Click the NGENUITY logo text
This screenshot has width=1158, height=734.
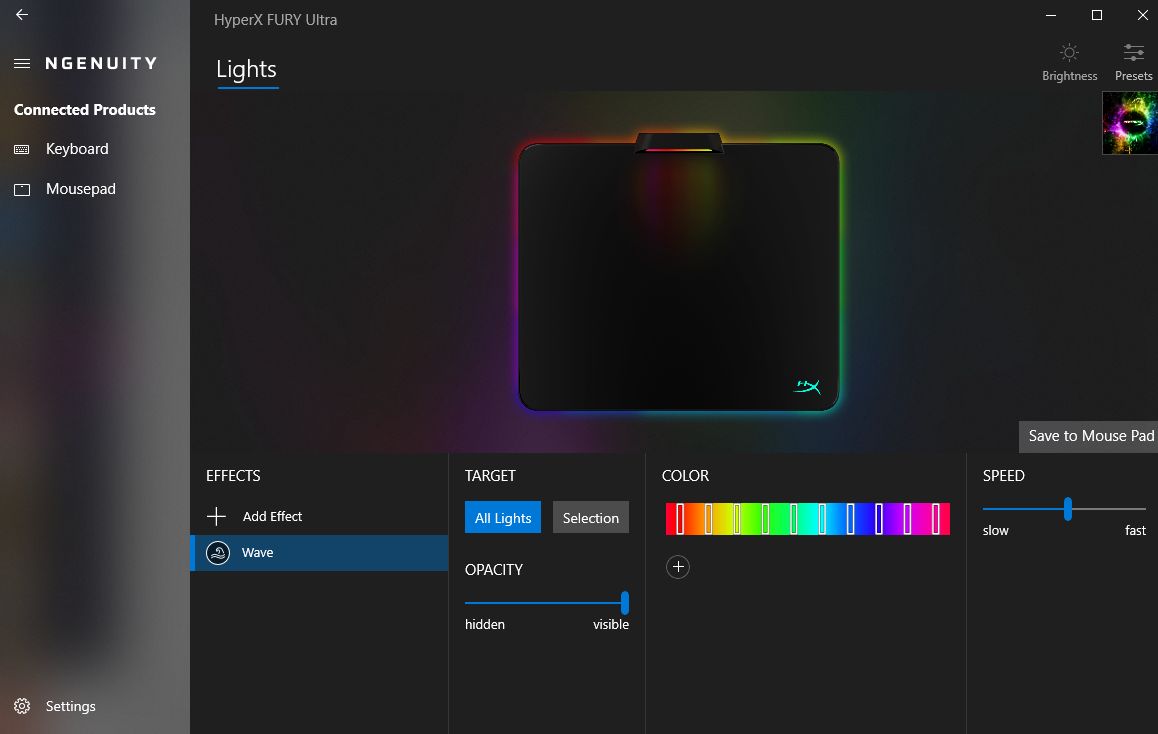pyautogui.click(x=101, y=64)
